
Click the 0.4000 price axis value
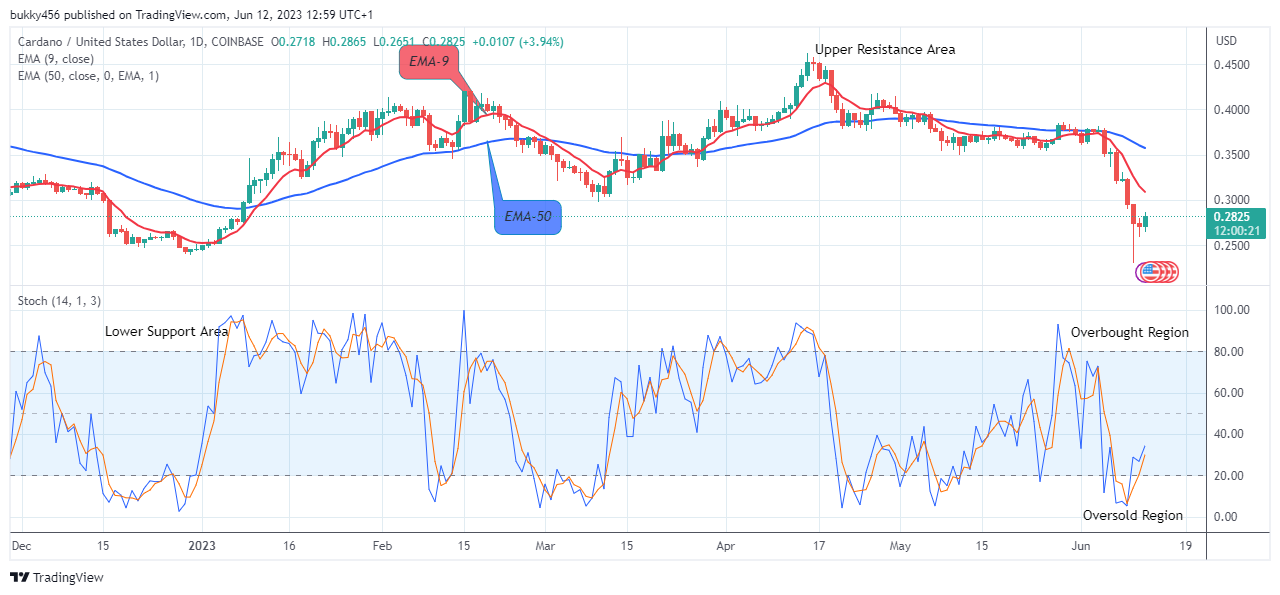coord(1231,110)
